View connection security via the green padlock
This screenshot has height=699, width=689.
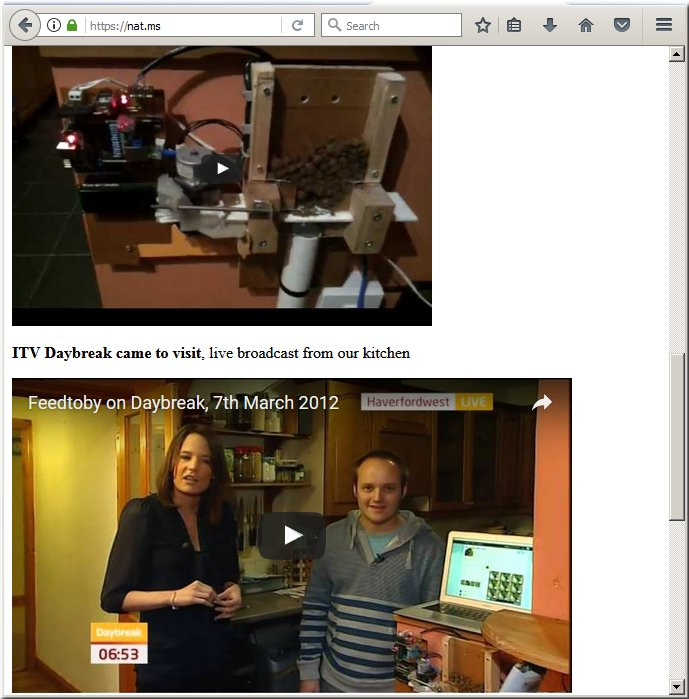[x=72, y=25]
